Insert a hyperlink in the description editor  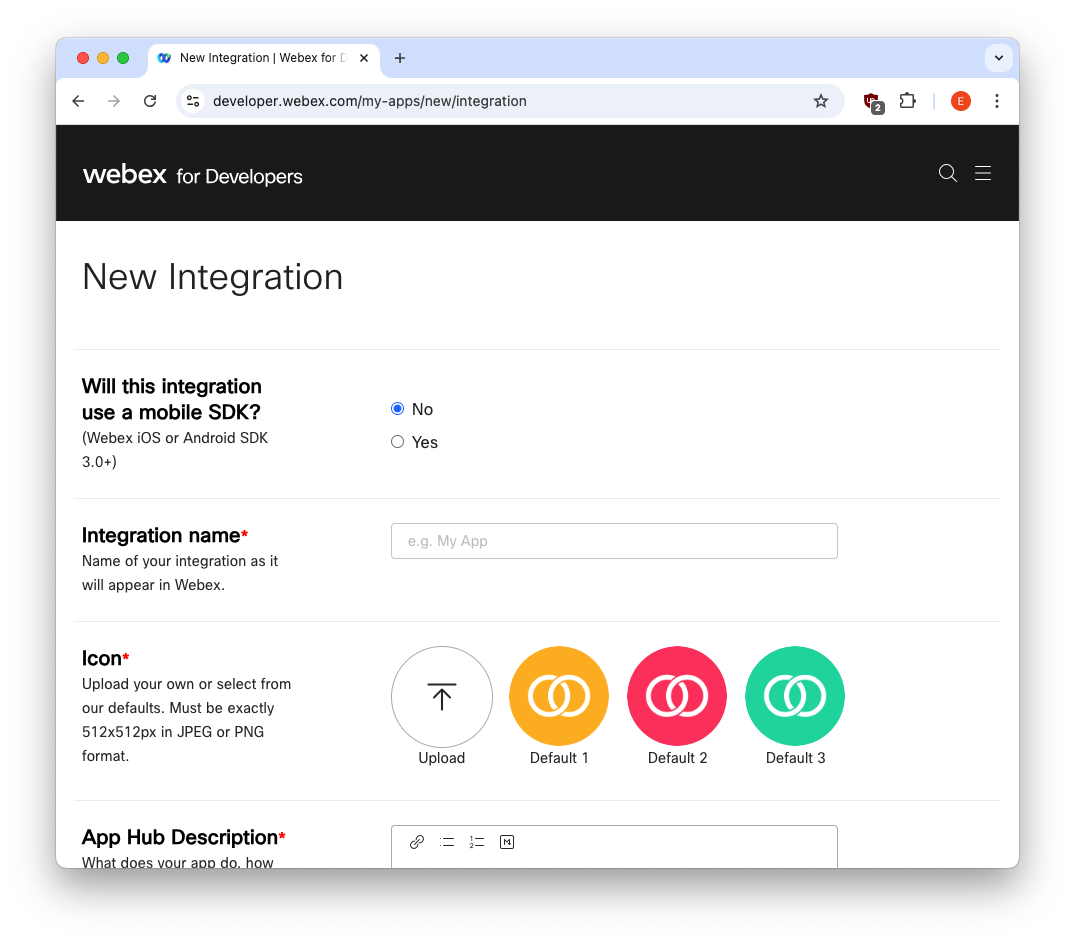point(417,841)
